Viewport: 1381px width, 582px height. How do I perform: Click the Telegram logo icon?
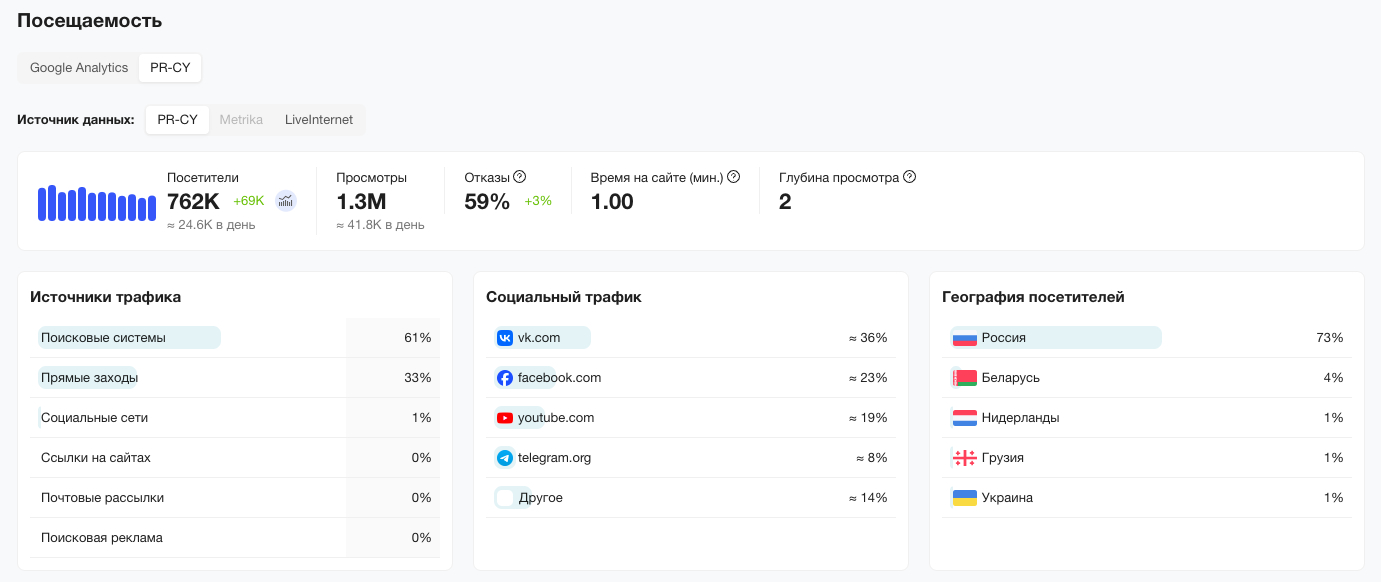505,458
